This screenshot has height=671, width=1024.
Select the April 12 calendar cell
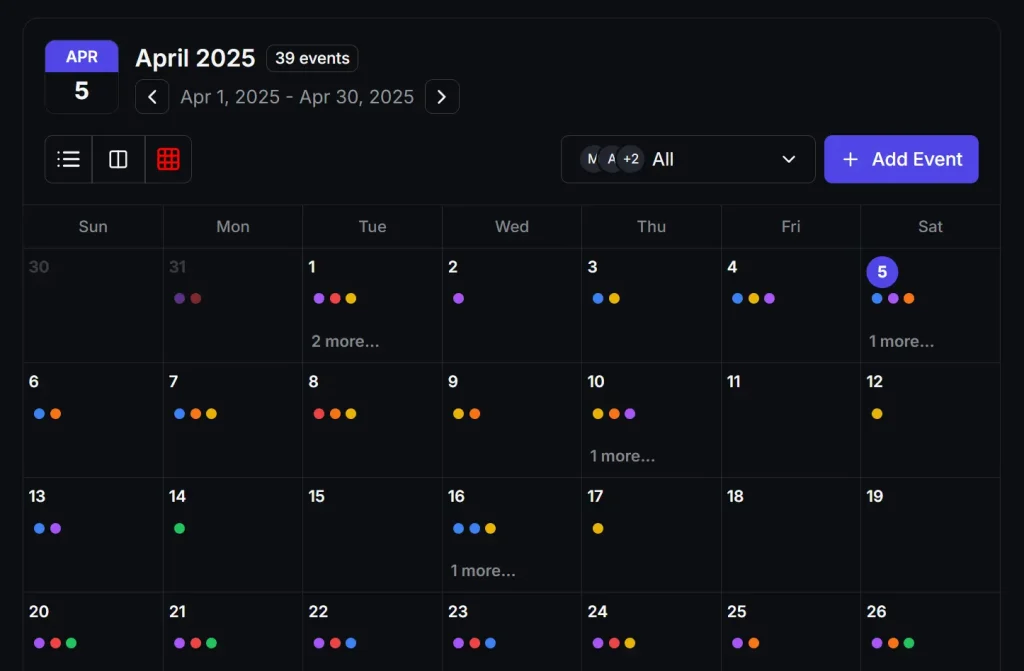pyautogui.click(x=929, y=418)
